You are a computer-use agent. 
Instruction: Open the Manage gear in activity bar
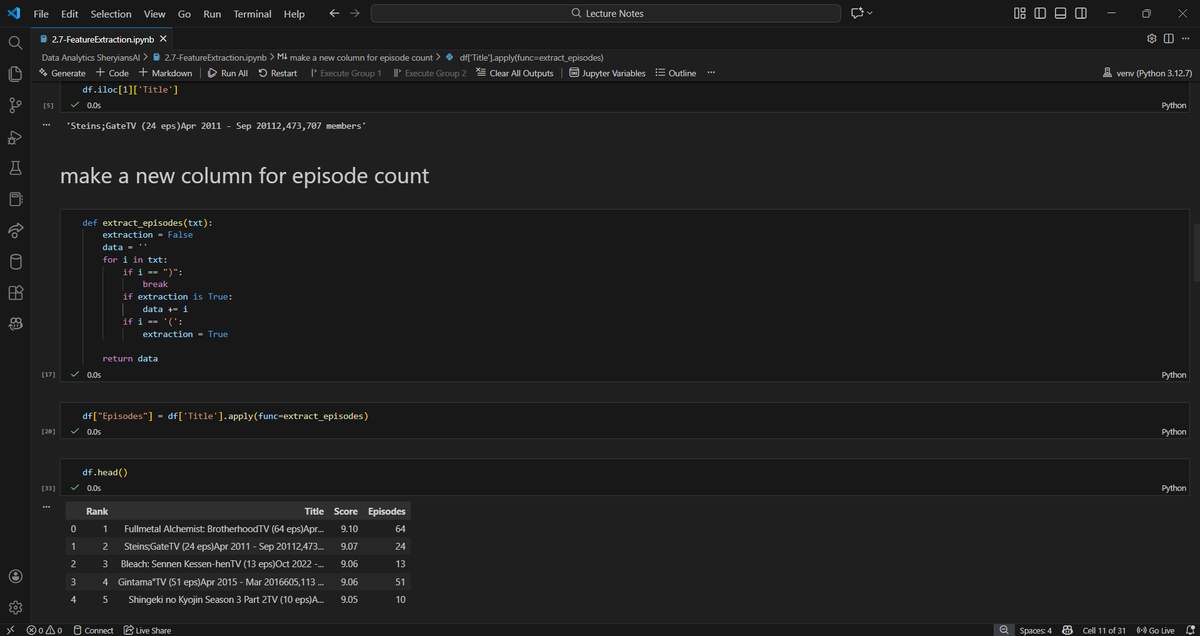tap(15, 607)
